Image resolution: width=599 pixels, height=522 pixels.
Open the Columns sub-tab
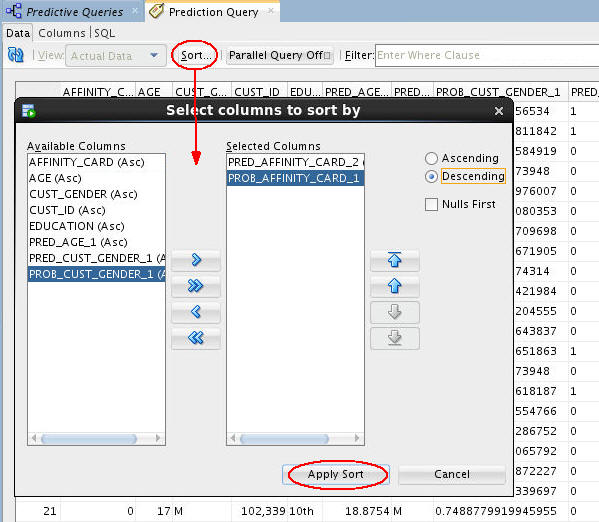62,33
